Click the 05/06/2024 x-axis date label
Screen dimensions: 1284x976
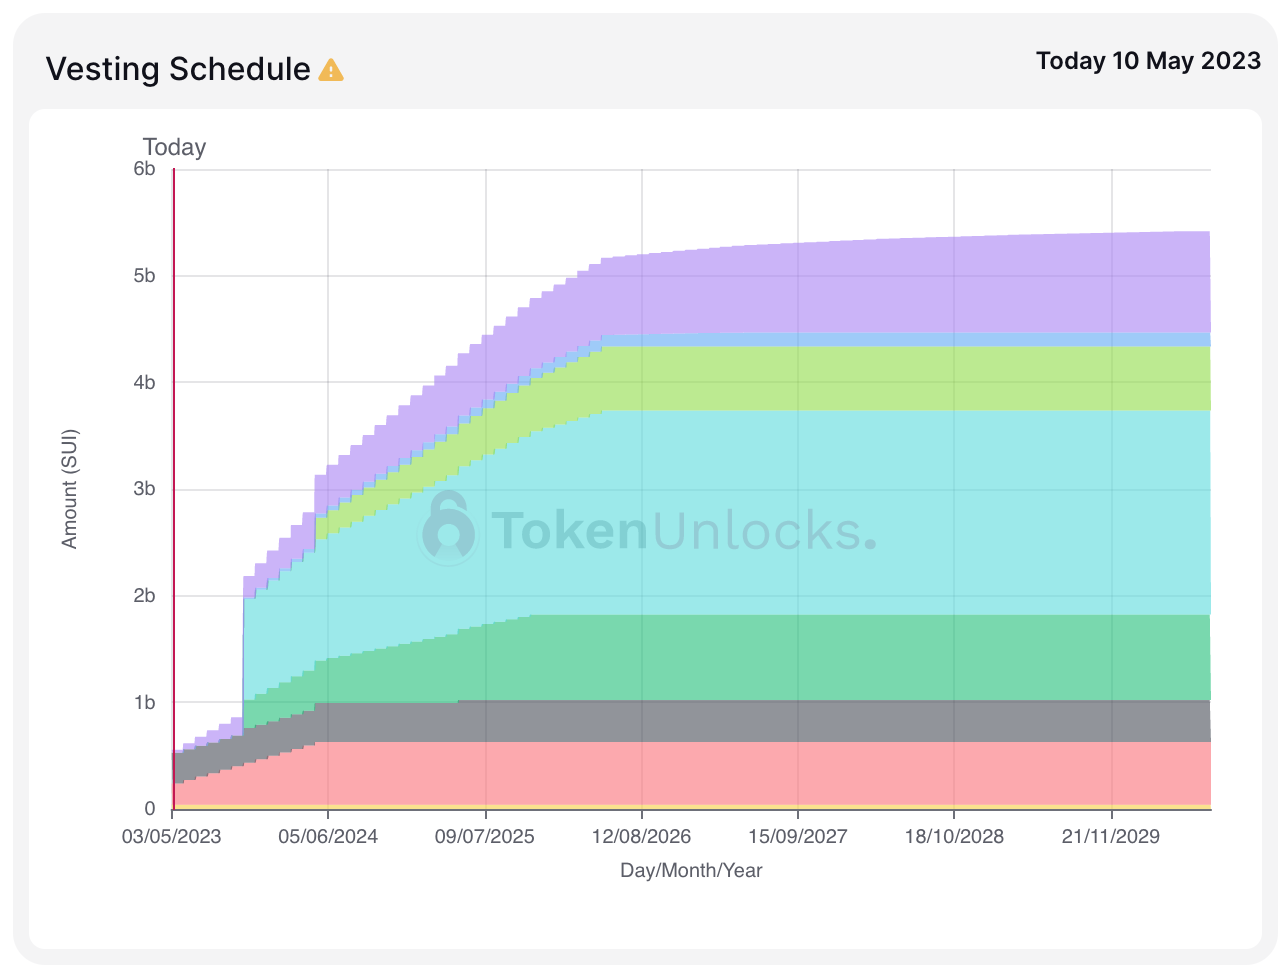328,836
